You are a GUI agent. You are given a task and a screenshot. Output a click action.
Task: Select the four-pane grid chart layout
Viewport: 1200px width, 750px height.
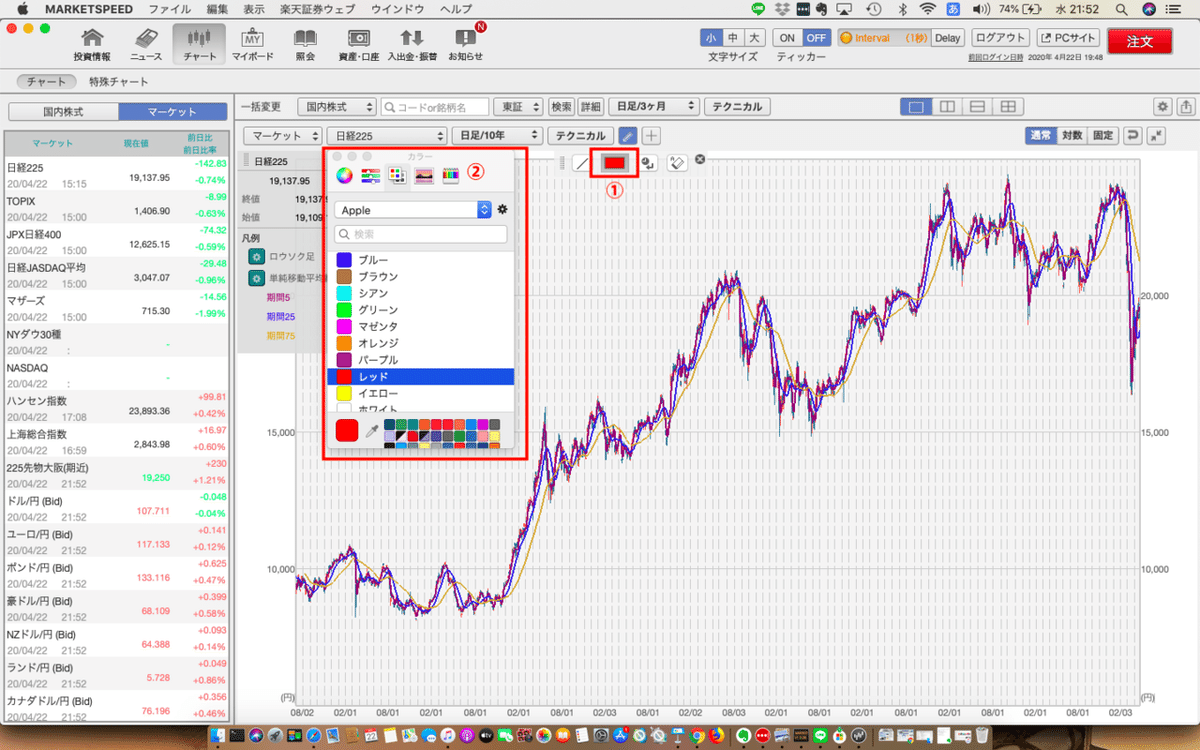(x=1009, y=106)
